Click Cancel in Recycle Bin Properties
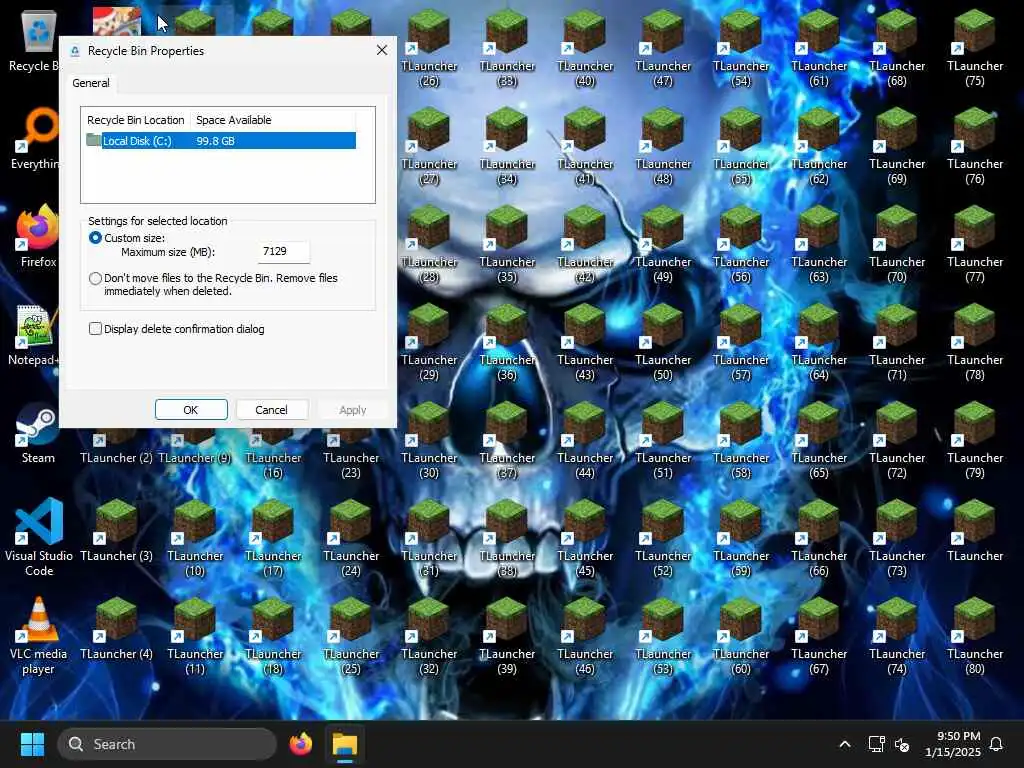The image size is (1024, 768). [271, 409]
